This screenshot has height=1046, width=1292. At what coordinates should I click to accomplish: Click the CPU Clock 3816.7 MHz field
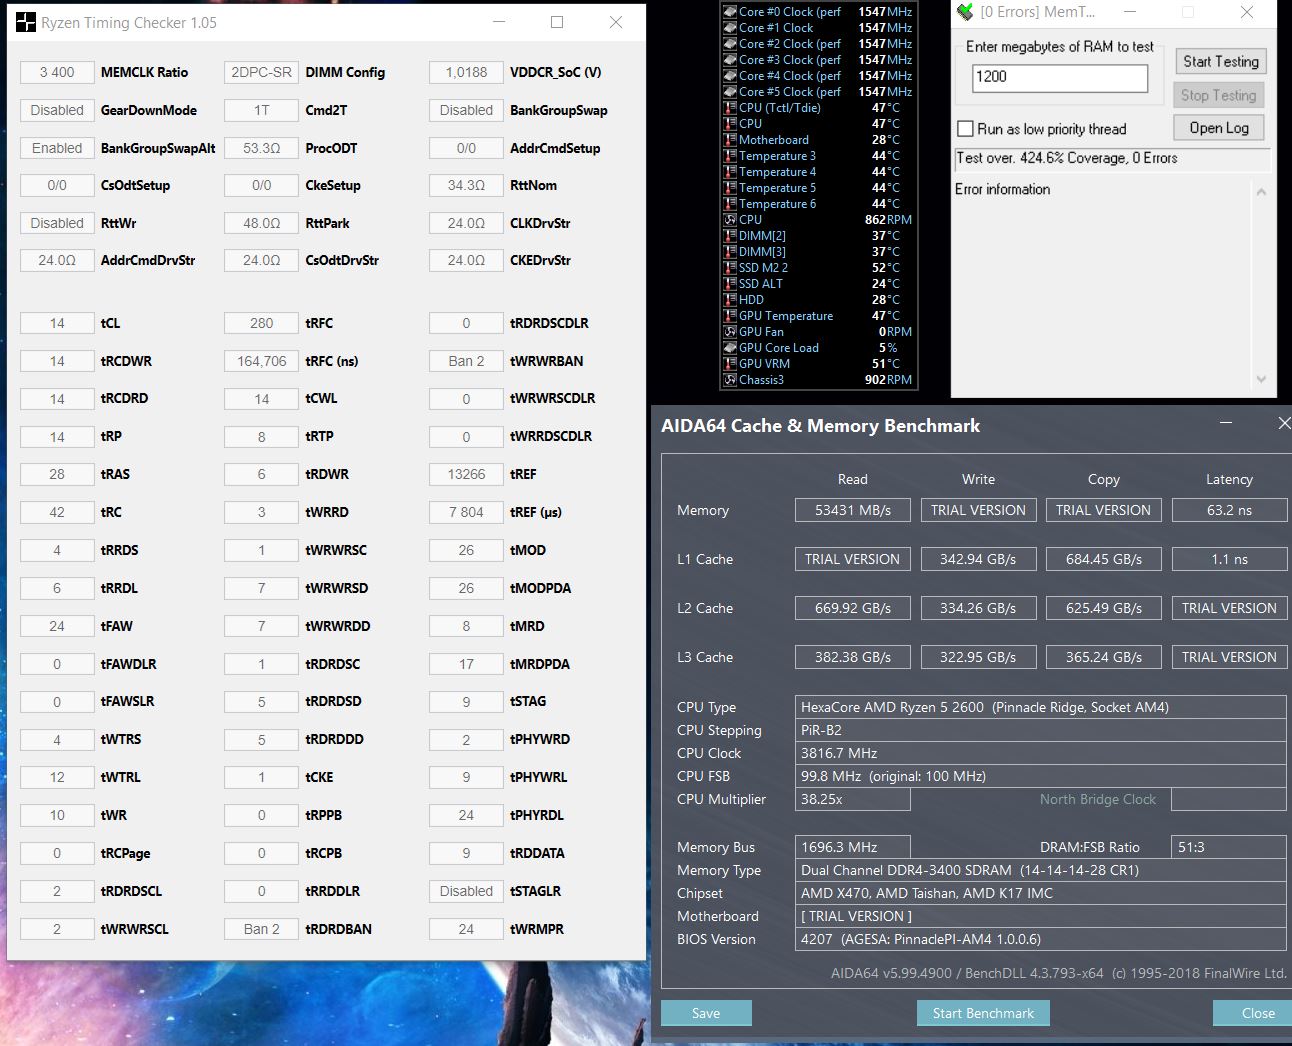[1040, 753]
